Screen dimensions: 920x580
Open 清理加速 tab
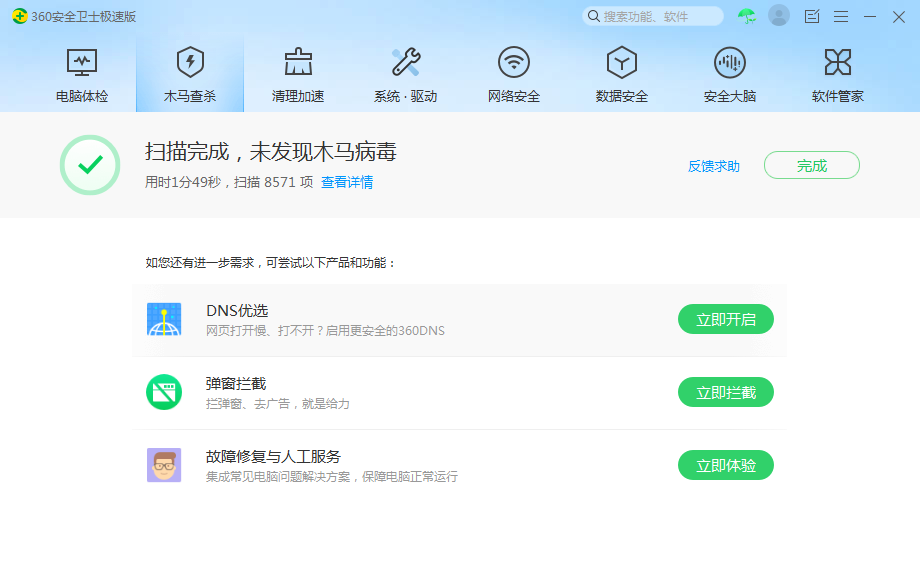pos(298,75)
